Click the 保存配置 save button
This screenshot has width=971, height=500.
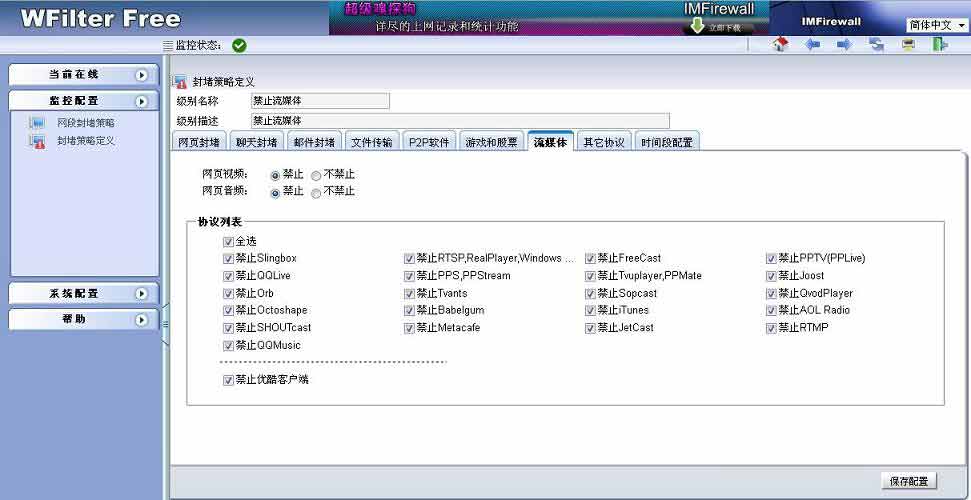point(909,481)
